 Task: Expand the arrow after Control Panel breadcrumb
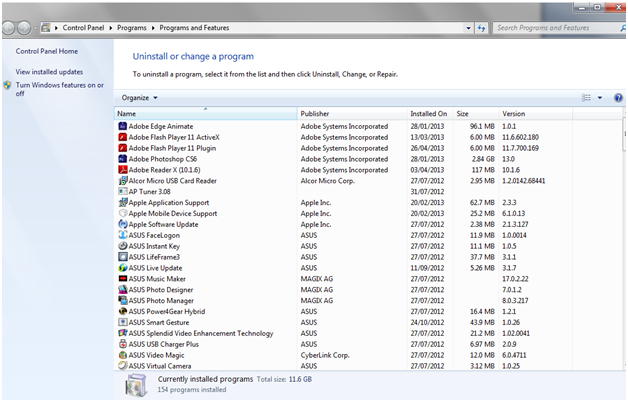tap(111, 28)
